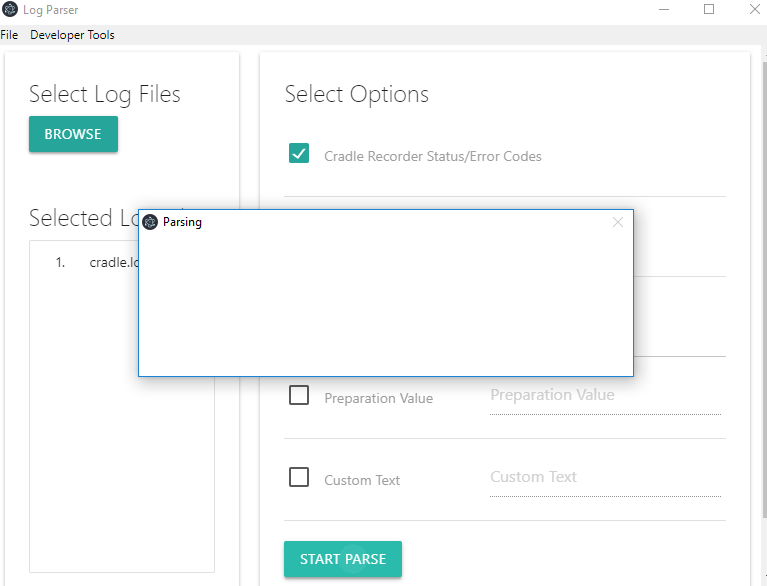Uncheck Cradle Recorder Status/Error Codes checkbox
This screenshot has height=586, width=767.
point(299,153)
